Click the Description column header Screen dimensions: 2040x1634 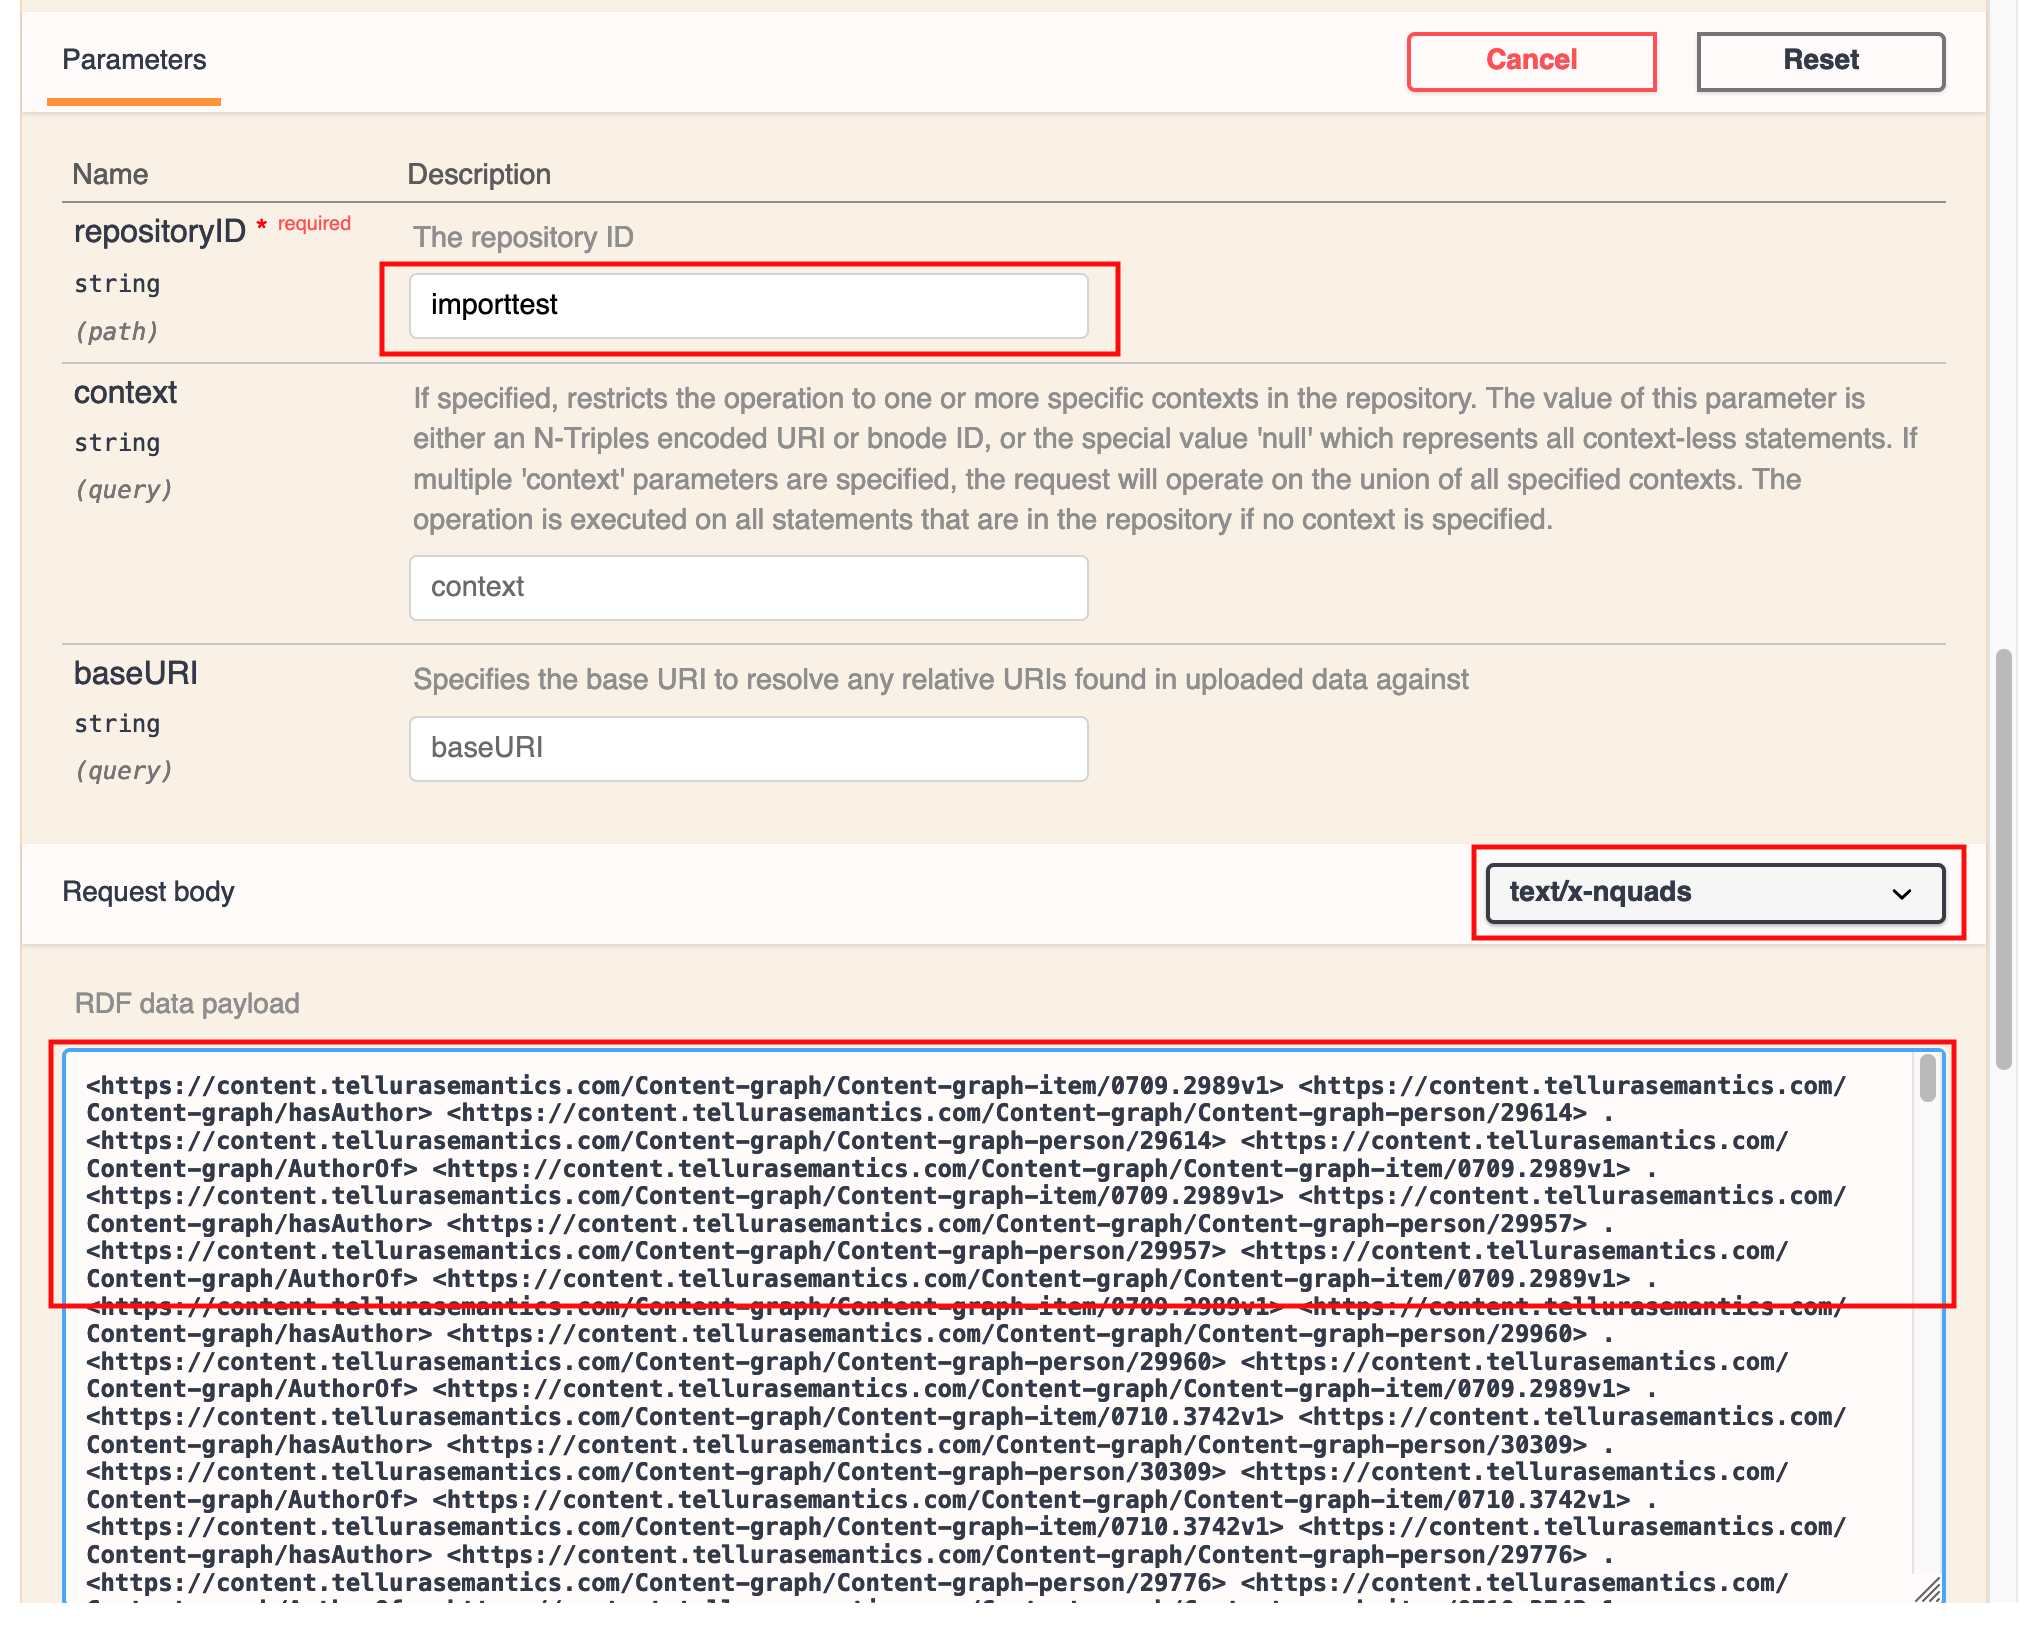click(x=479, y=174)
